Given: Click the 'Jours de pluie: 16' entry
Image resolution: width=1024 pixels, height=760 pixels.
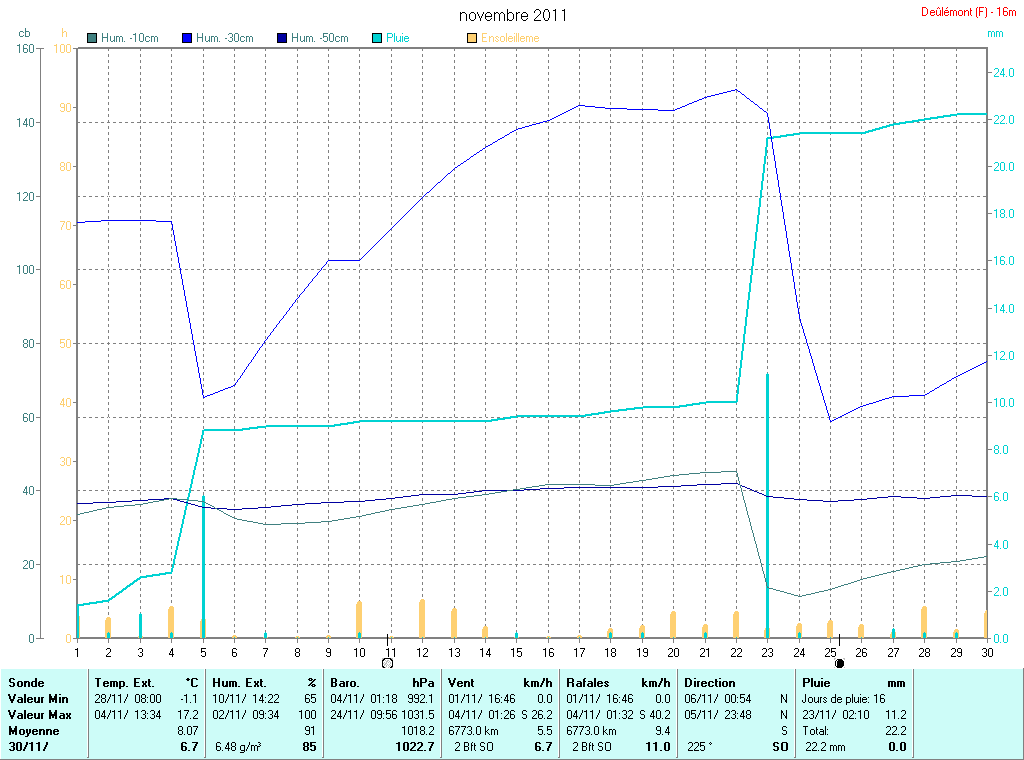Looking at the screenshot, I should pos(843,699).
